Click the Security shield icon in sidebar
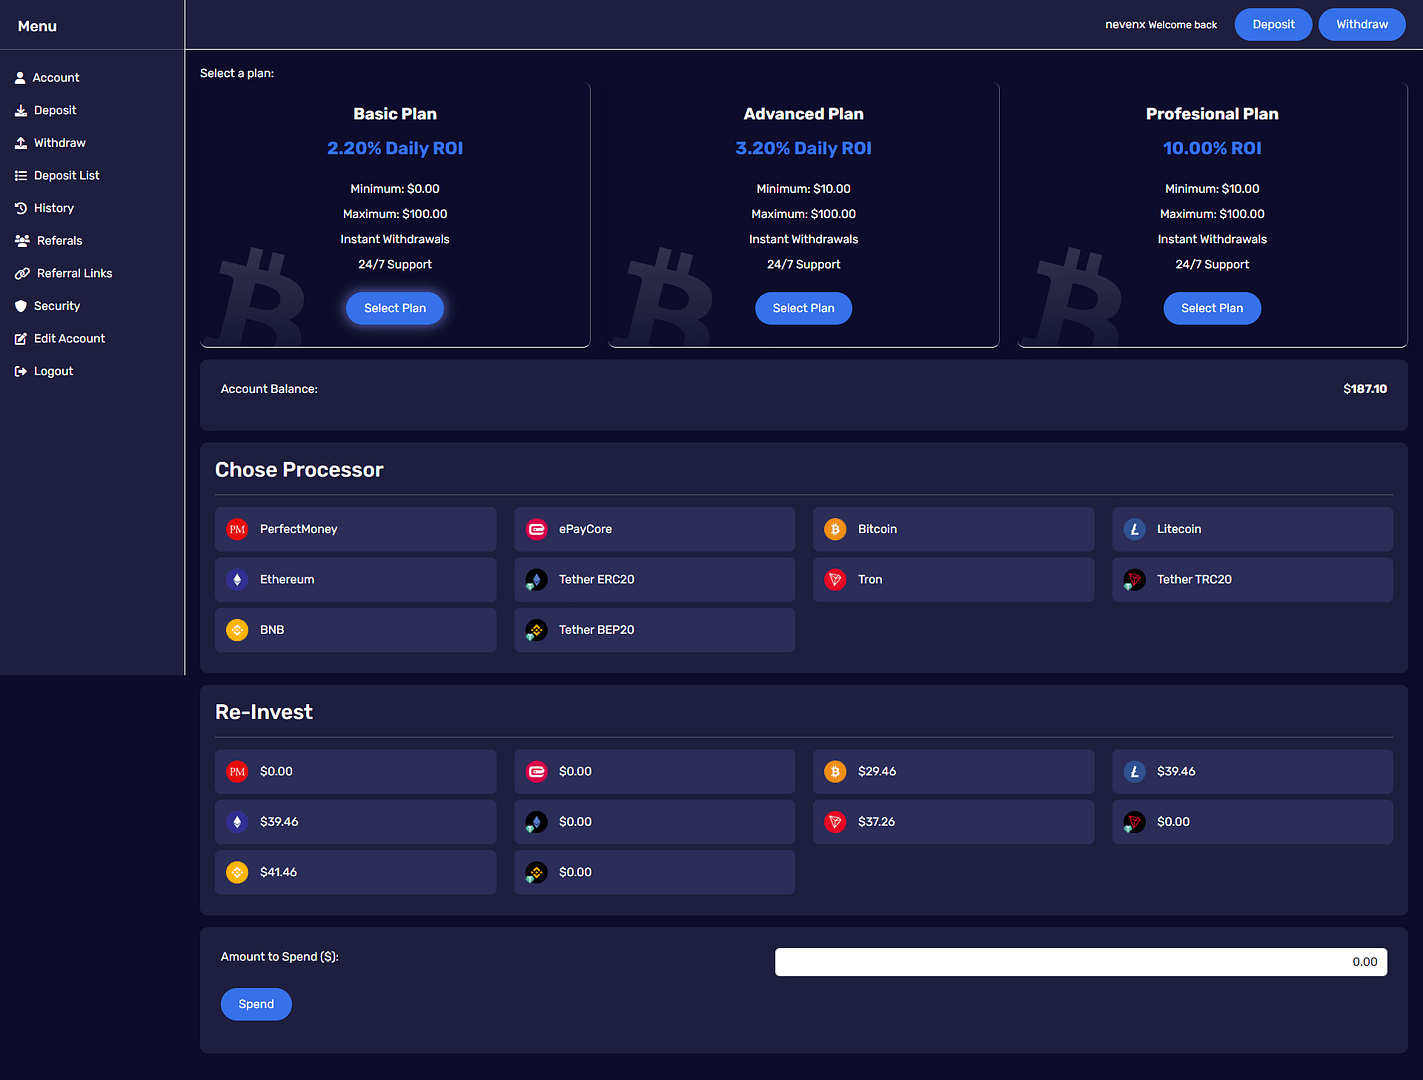This screenshot has width=1423, height=1080. coord(20,306)
